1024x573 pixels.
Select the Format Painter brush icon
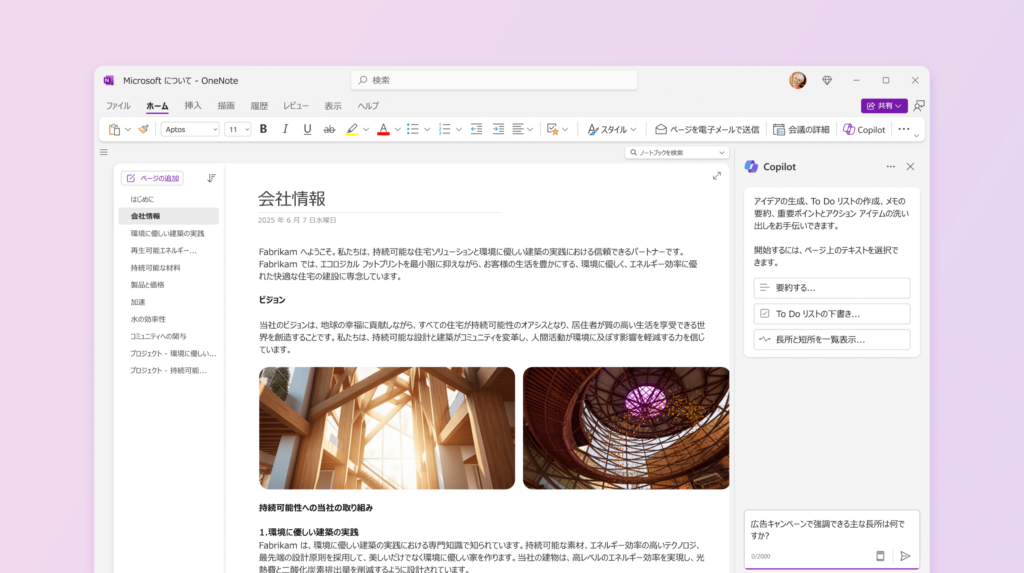(143, 129)
